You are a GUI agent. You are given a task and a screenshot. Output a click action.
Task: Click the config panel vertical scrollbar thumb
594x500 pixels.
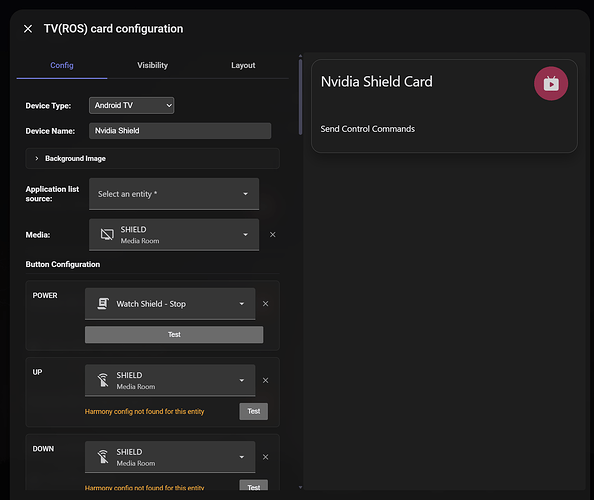tap(300, 97)
